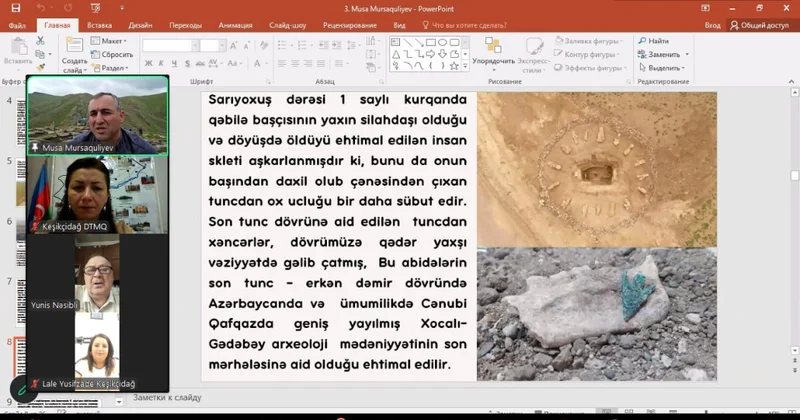
Task: Insert a Text Box from shapes gallery
Action: [396, 42]
